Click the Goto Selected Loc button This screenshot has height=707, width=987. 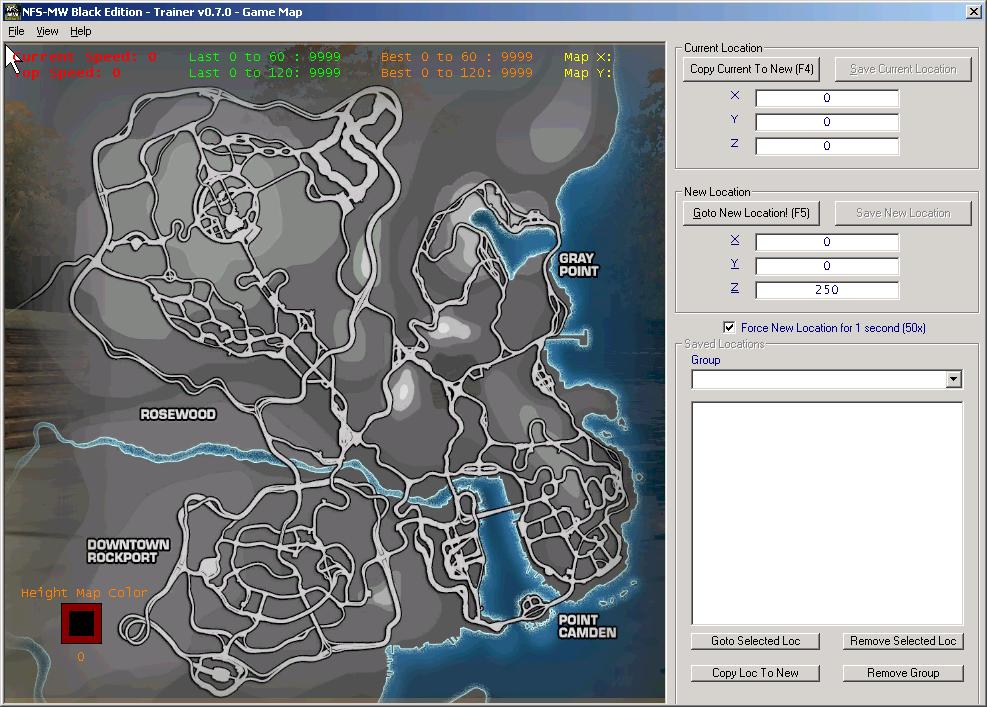(x=754, y=641)
